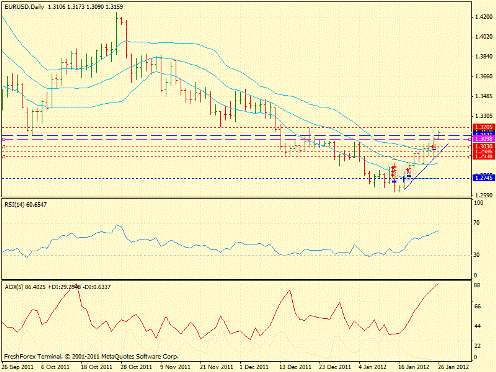The image size is (496, 372).
Task: Select the 1.2590 price axis label
Action: click(484, 194)
